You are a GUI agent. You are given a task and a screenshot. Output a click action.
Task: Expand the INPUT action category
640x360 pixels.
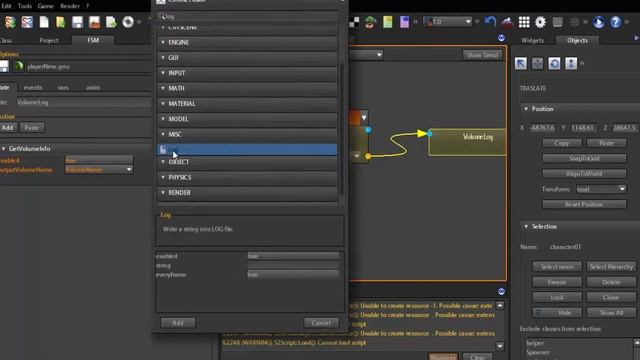(247, 73)
